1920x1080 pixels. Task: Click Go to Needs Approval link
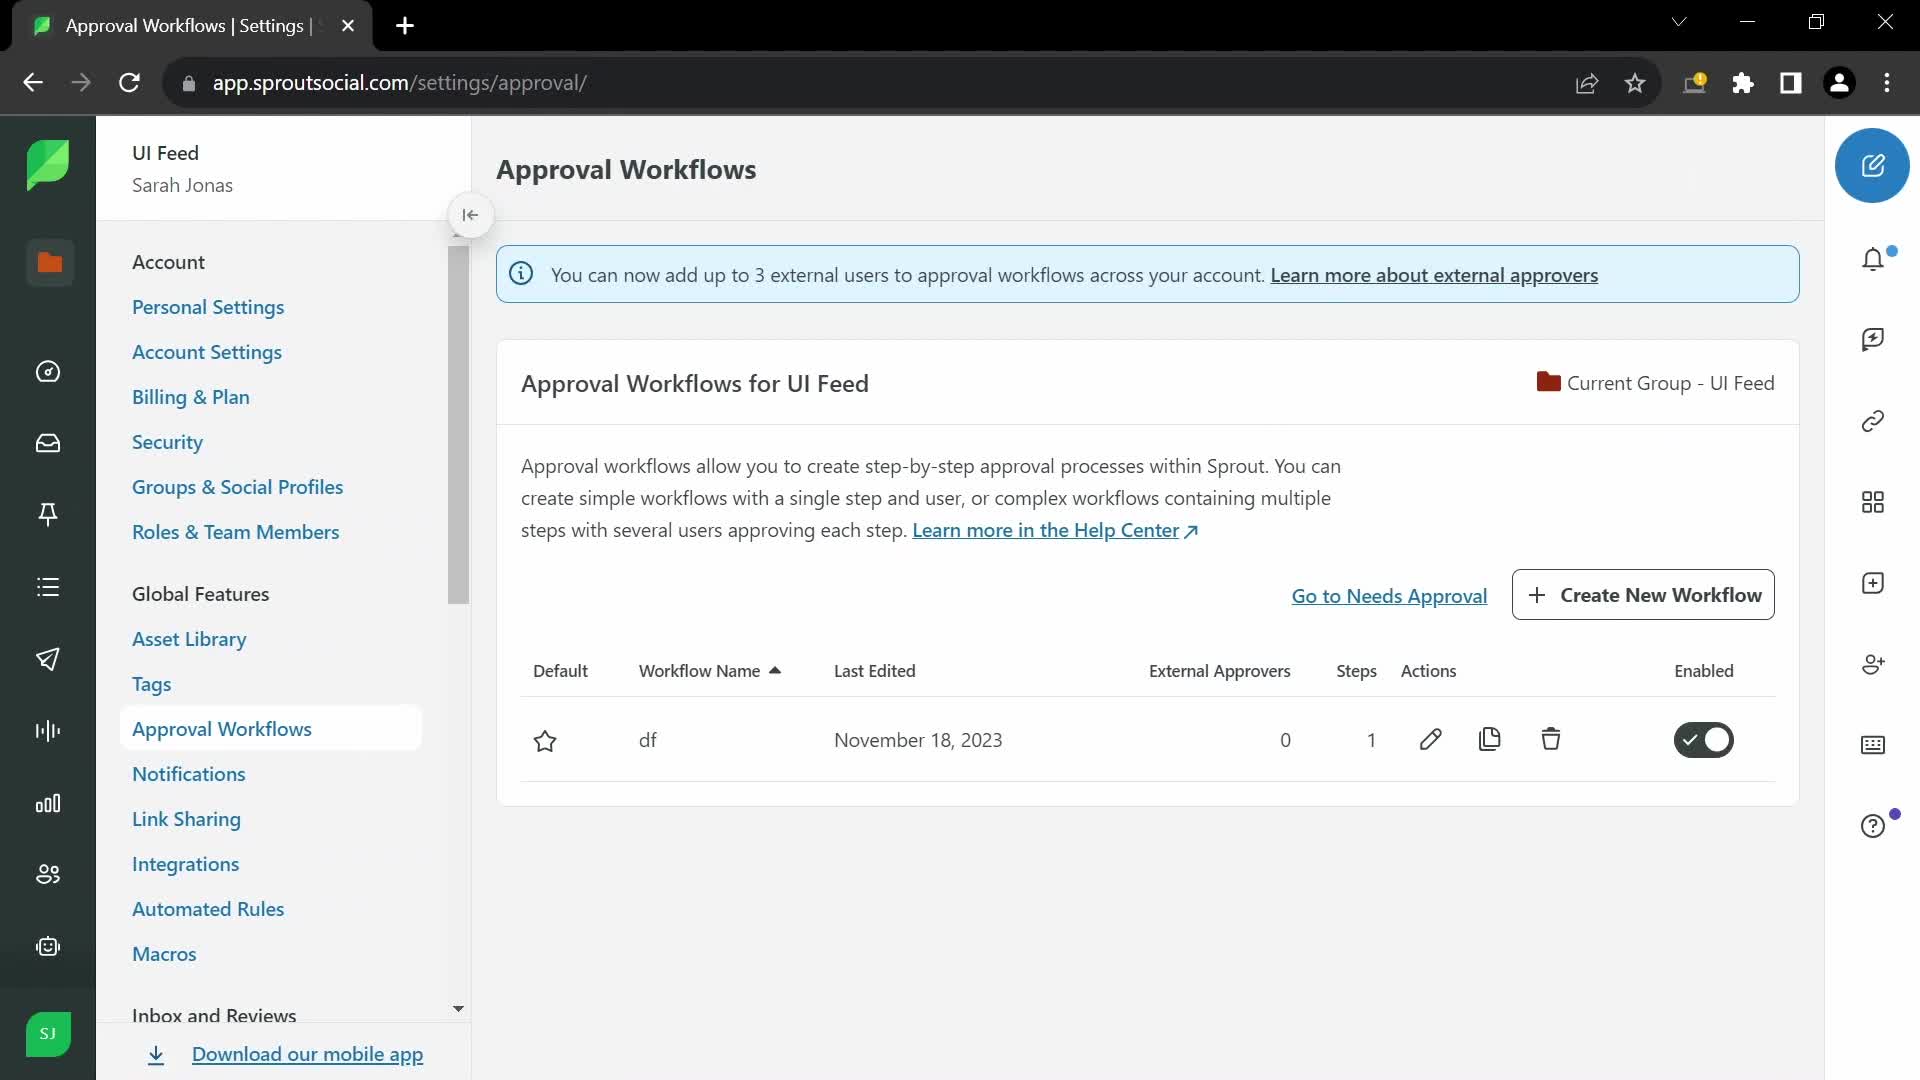point(1389,595)
